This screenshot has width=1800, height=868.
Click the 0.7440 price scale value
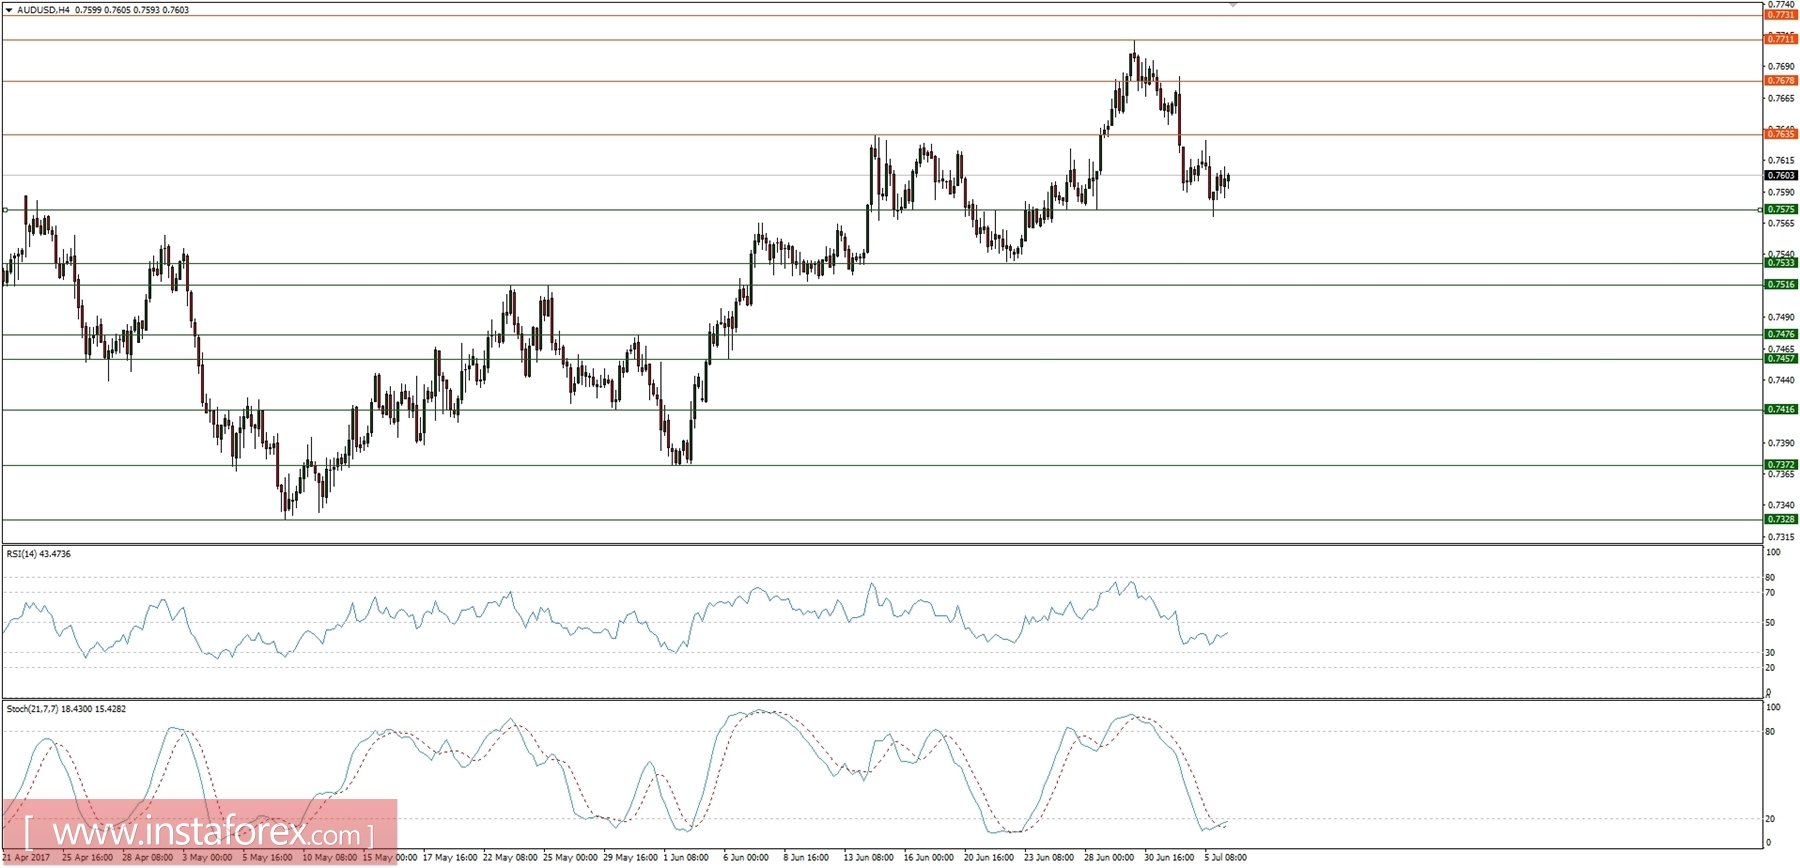click(1781, 380)
